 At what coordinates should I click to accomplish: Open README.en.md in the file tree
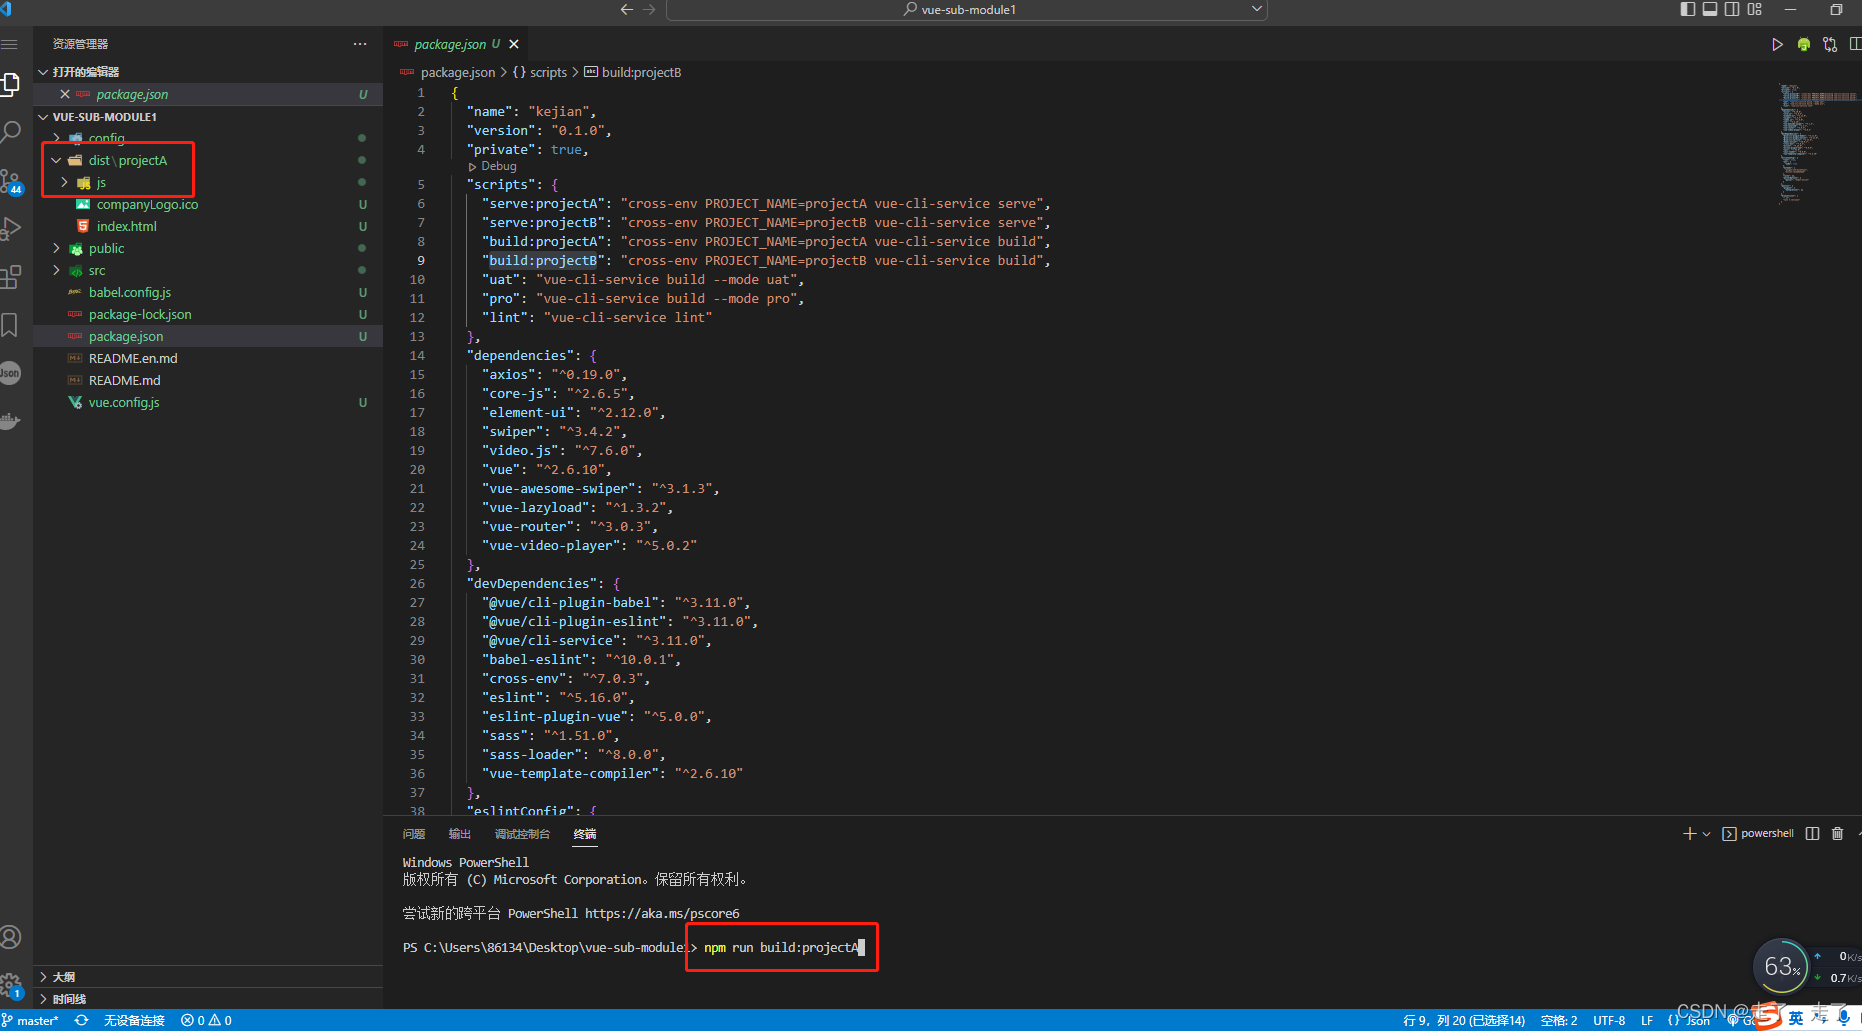pyautogui.click(x=208, y=358)
